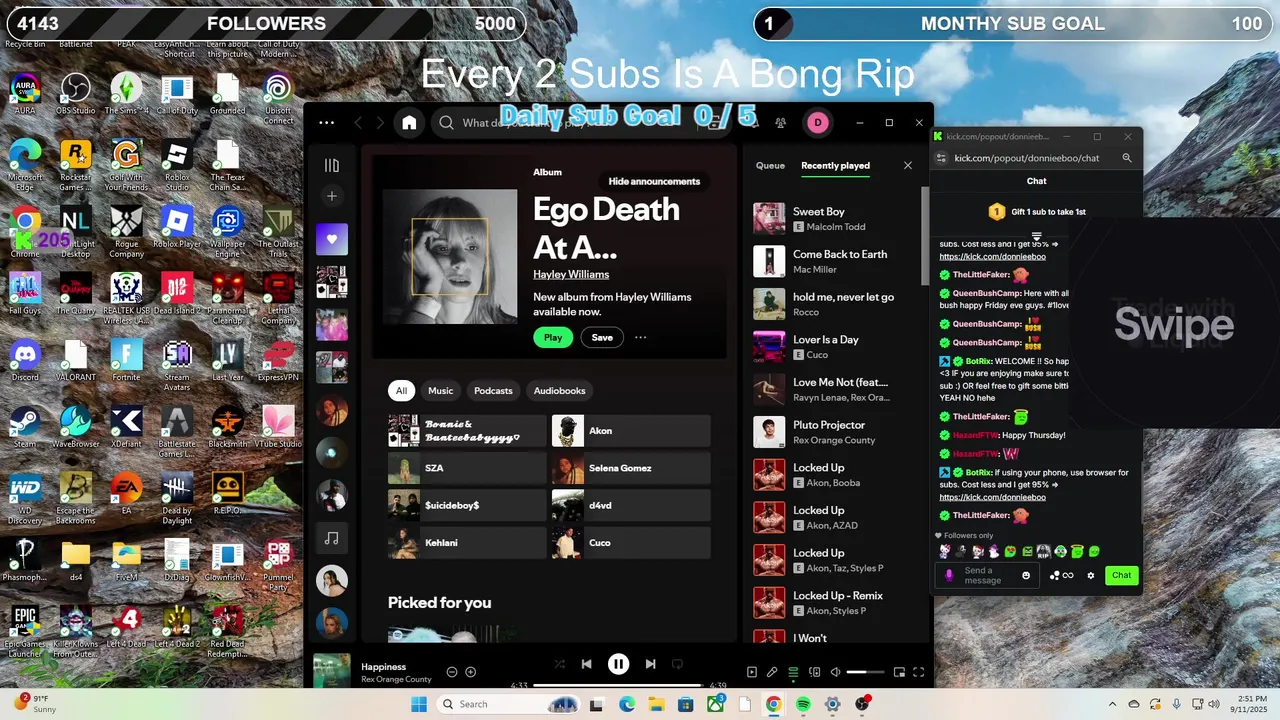This screenshot has height=720, width=1280.
Task: Open Spotify three-dot main menu
Action: pyautogui.click(x=326, y=123)
